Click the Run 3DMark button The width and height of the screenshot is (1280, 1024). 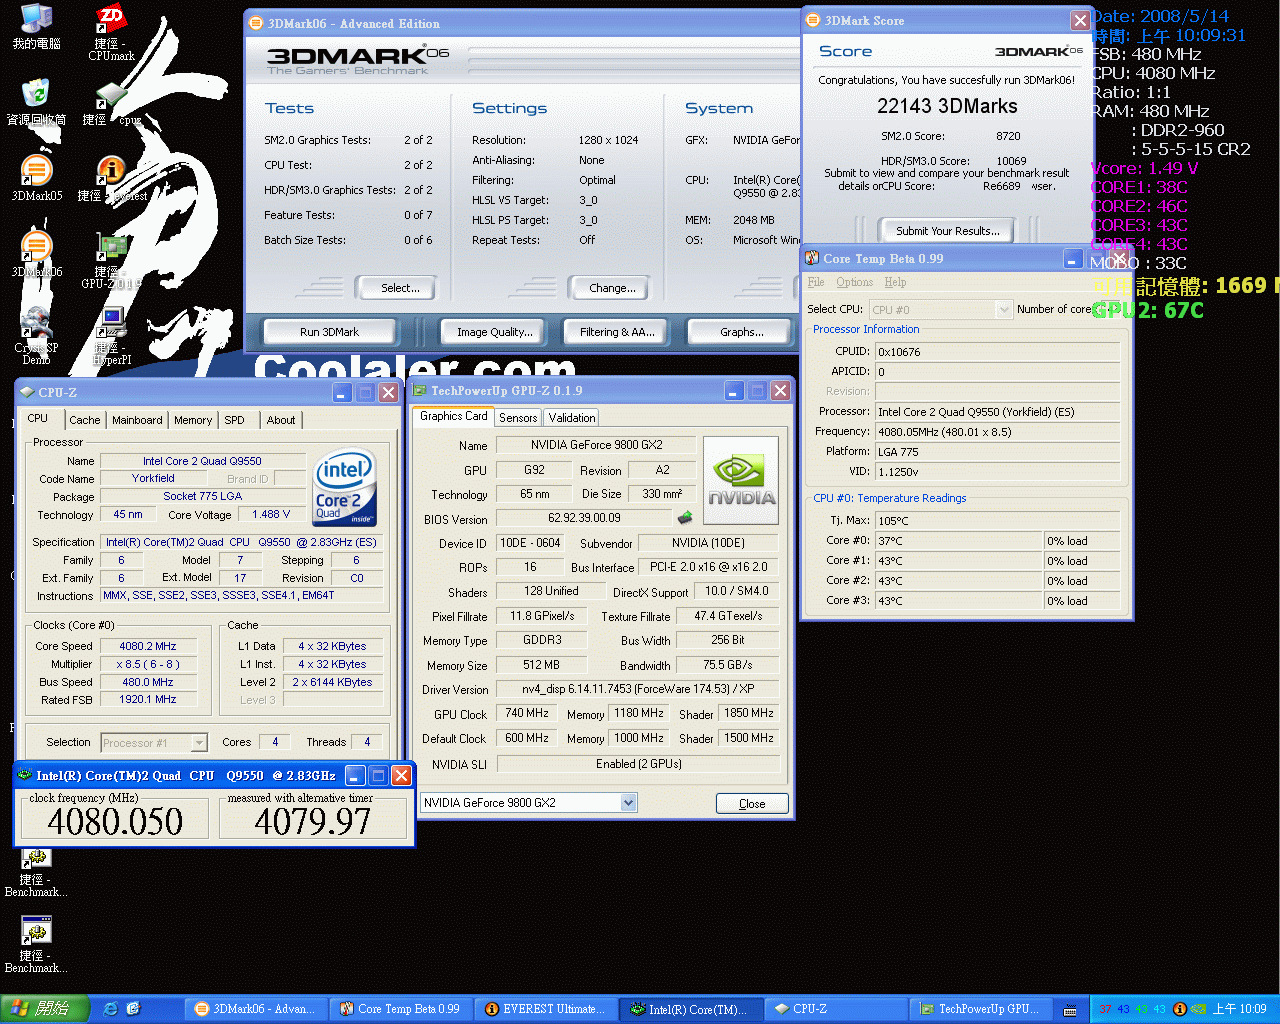coord(329,332)
